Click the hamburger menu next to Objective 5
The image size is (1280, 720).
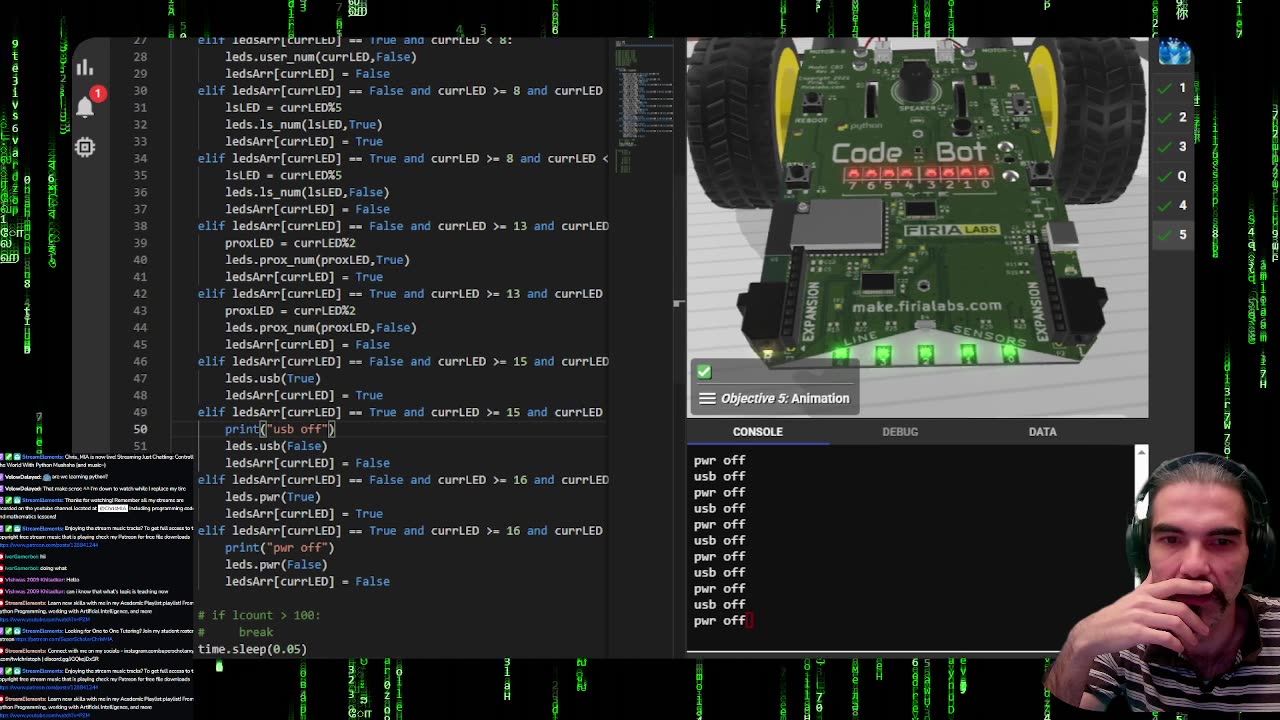point(707,398)
